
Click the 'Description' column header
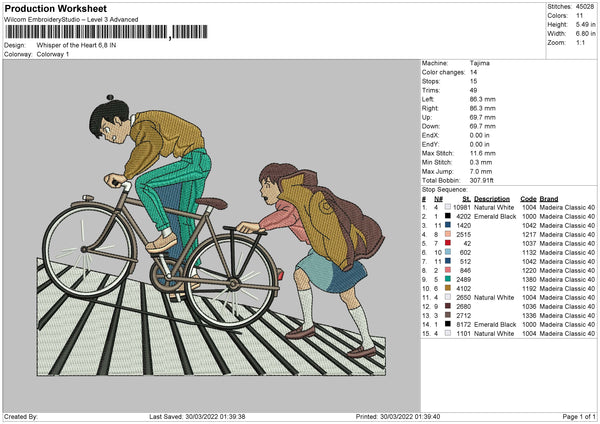[492, 199]
